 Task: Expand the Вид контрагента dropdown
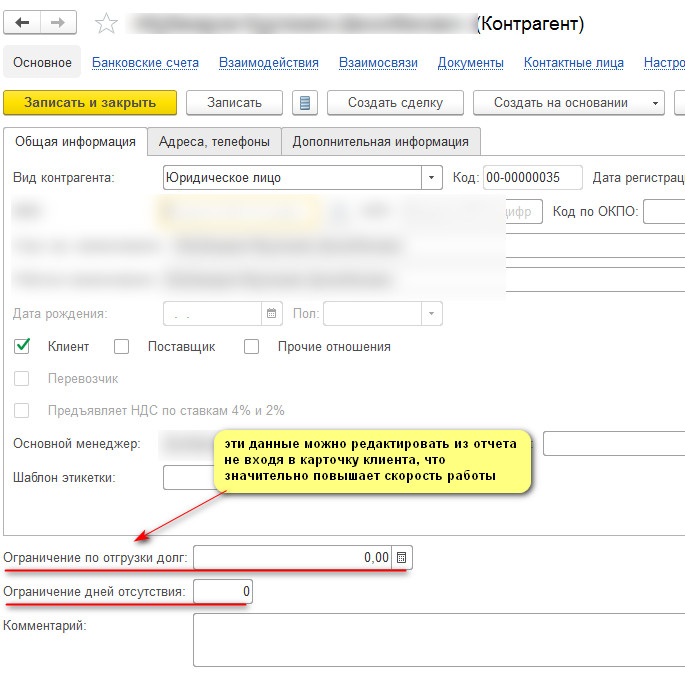click(432, 178)
